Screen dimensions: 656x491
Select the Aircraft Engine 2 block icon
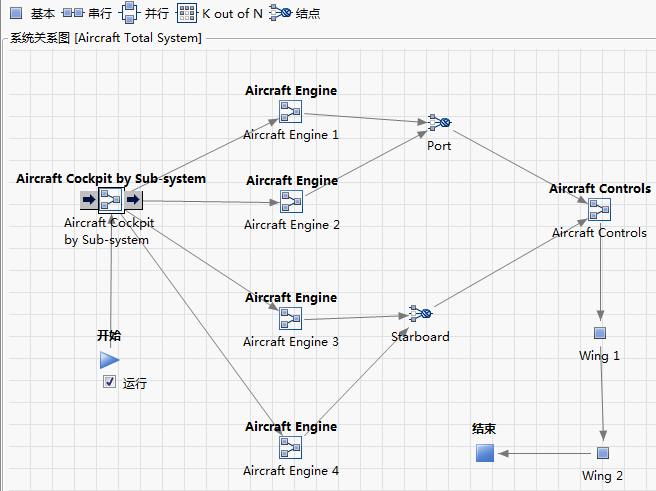(x=291, y=201)
